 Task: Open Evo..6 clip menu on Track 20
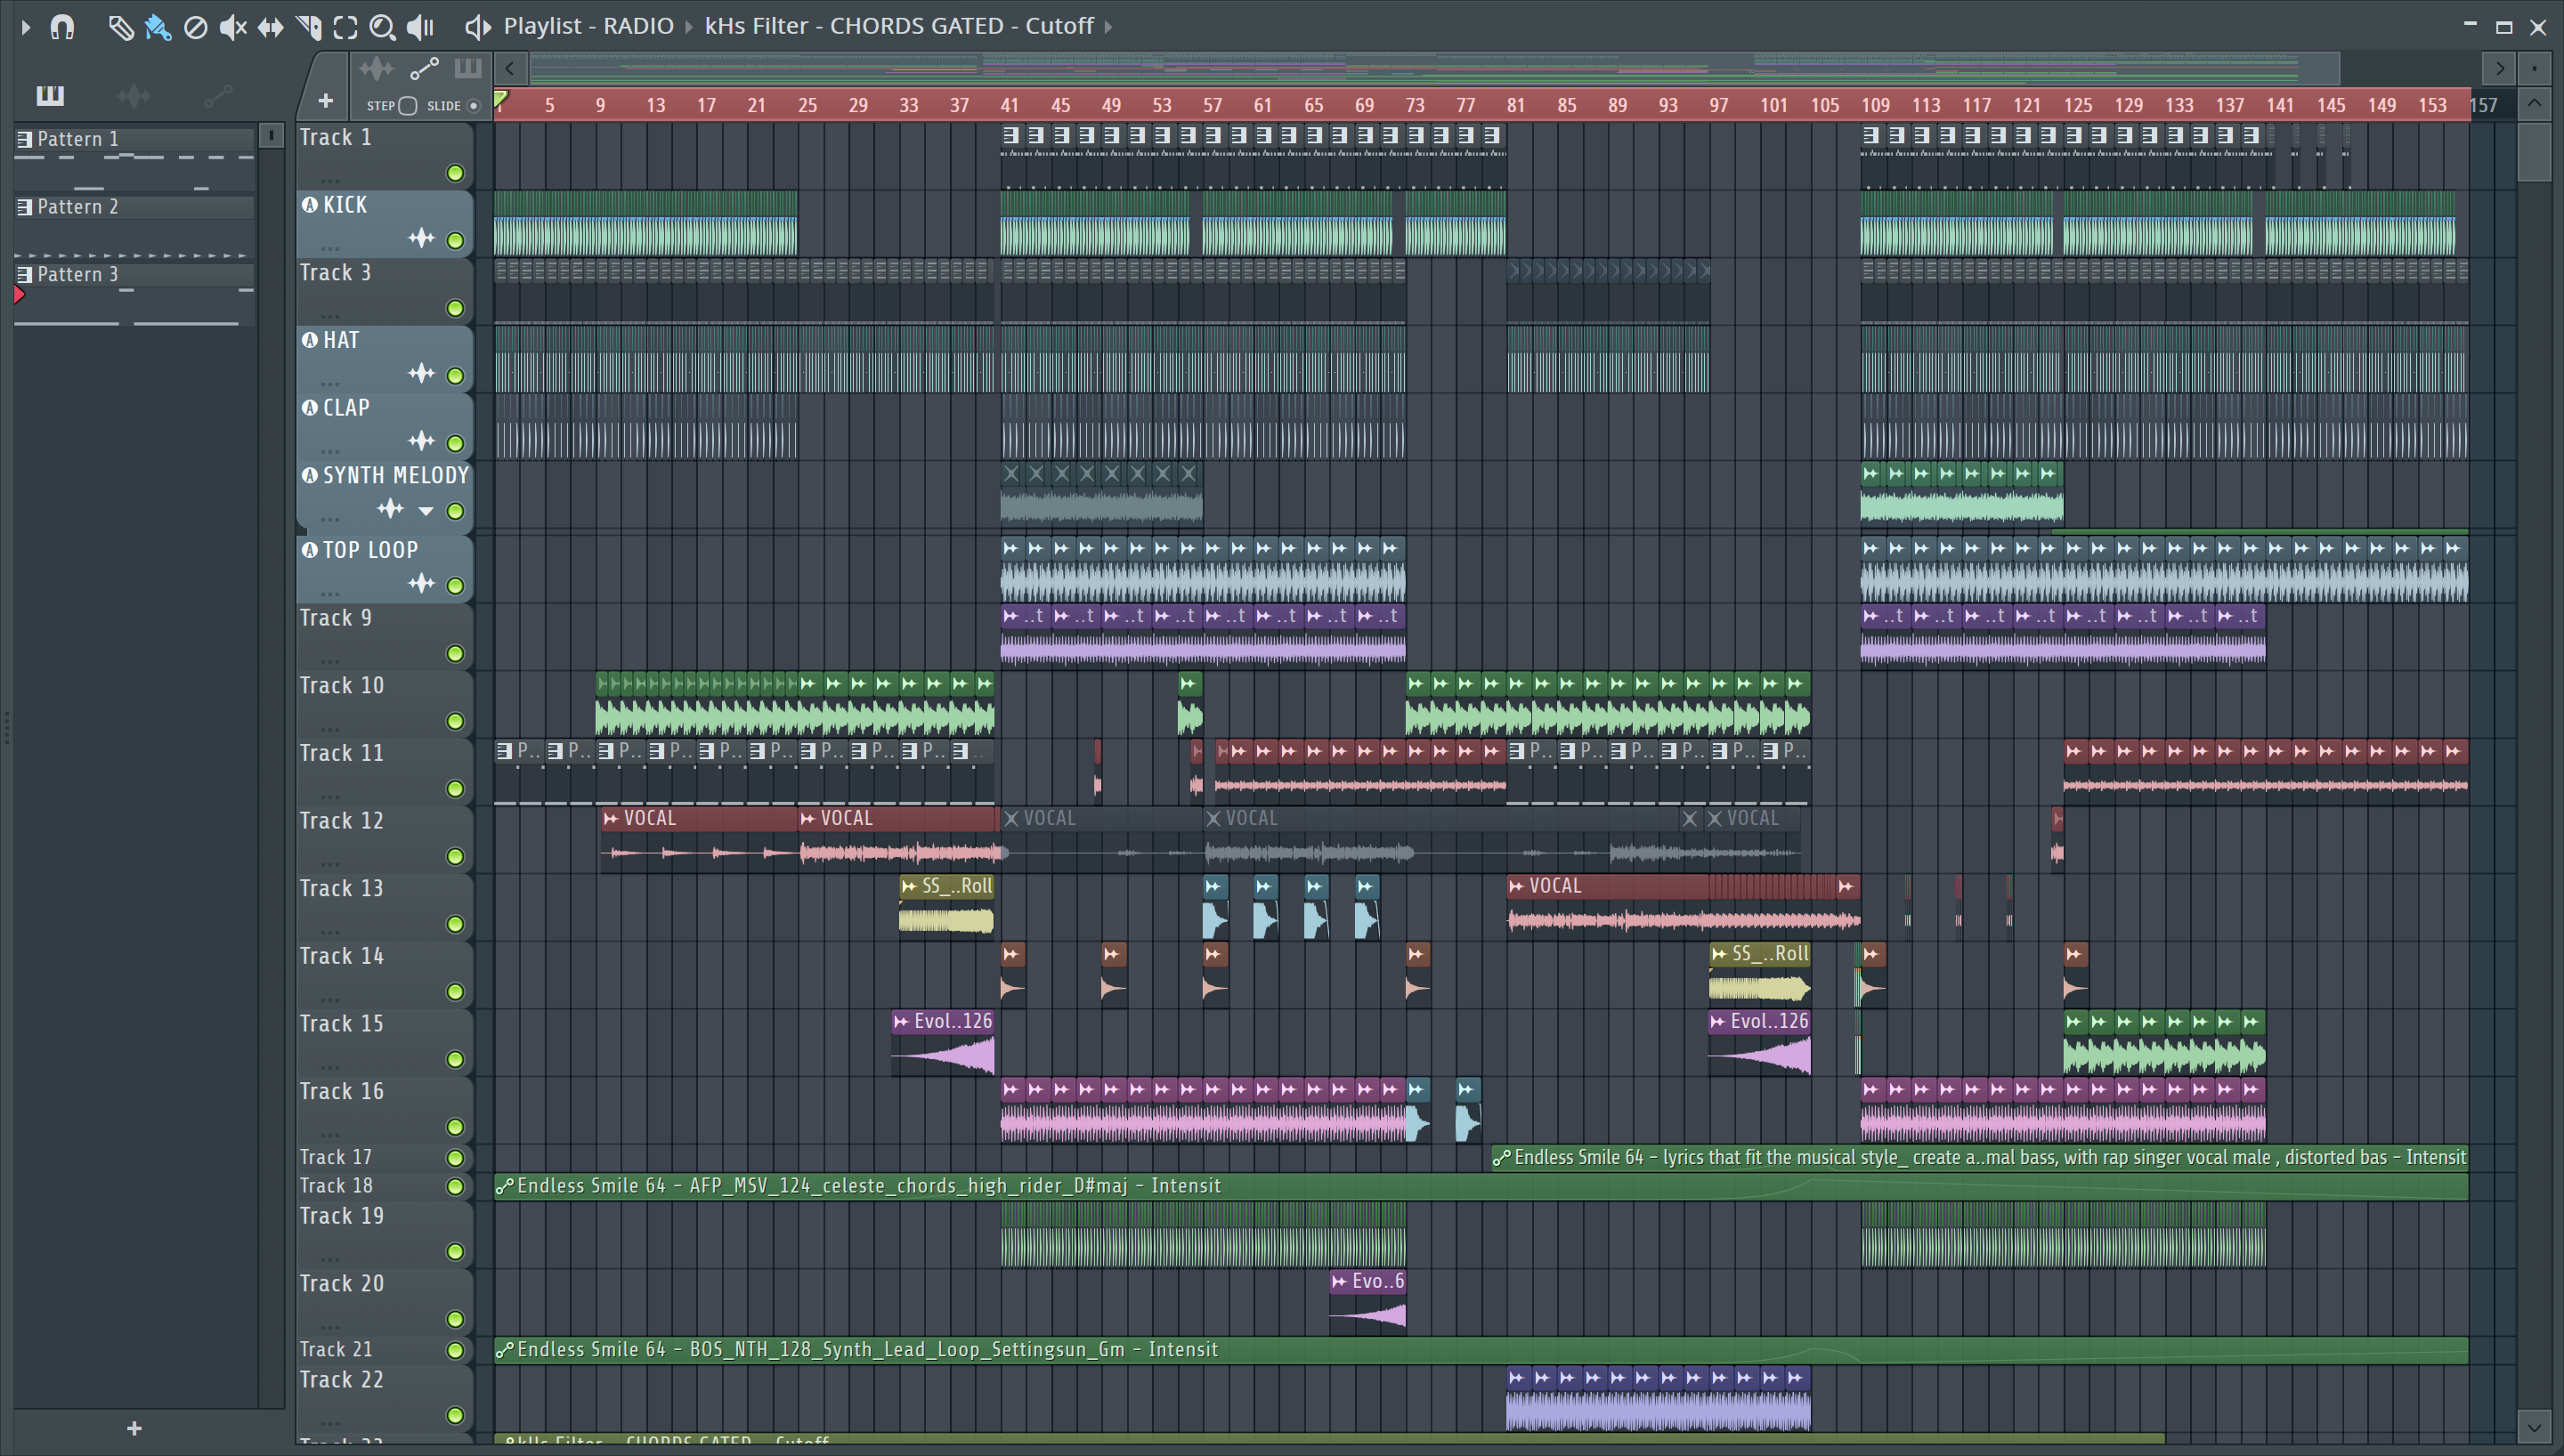point(1339,1281)
